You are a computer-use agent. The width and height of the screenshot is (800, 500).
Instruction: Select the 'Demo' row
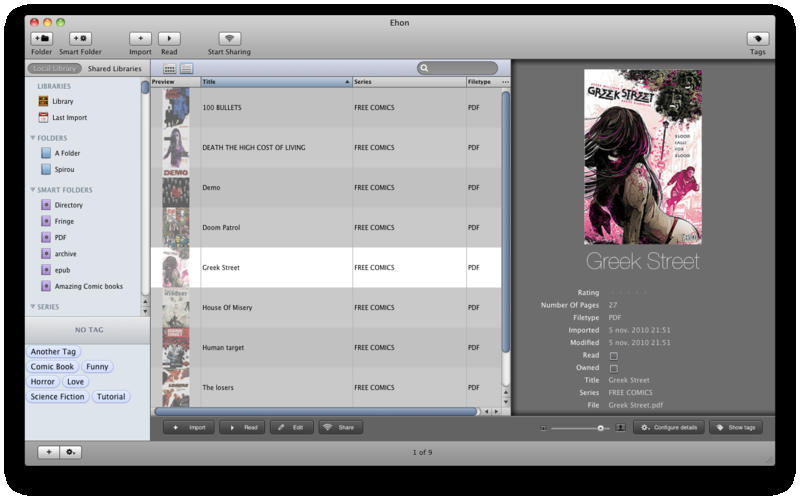pos(326,187)
